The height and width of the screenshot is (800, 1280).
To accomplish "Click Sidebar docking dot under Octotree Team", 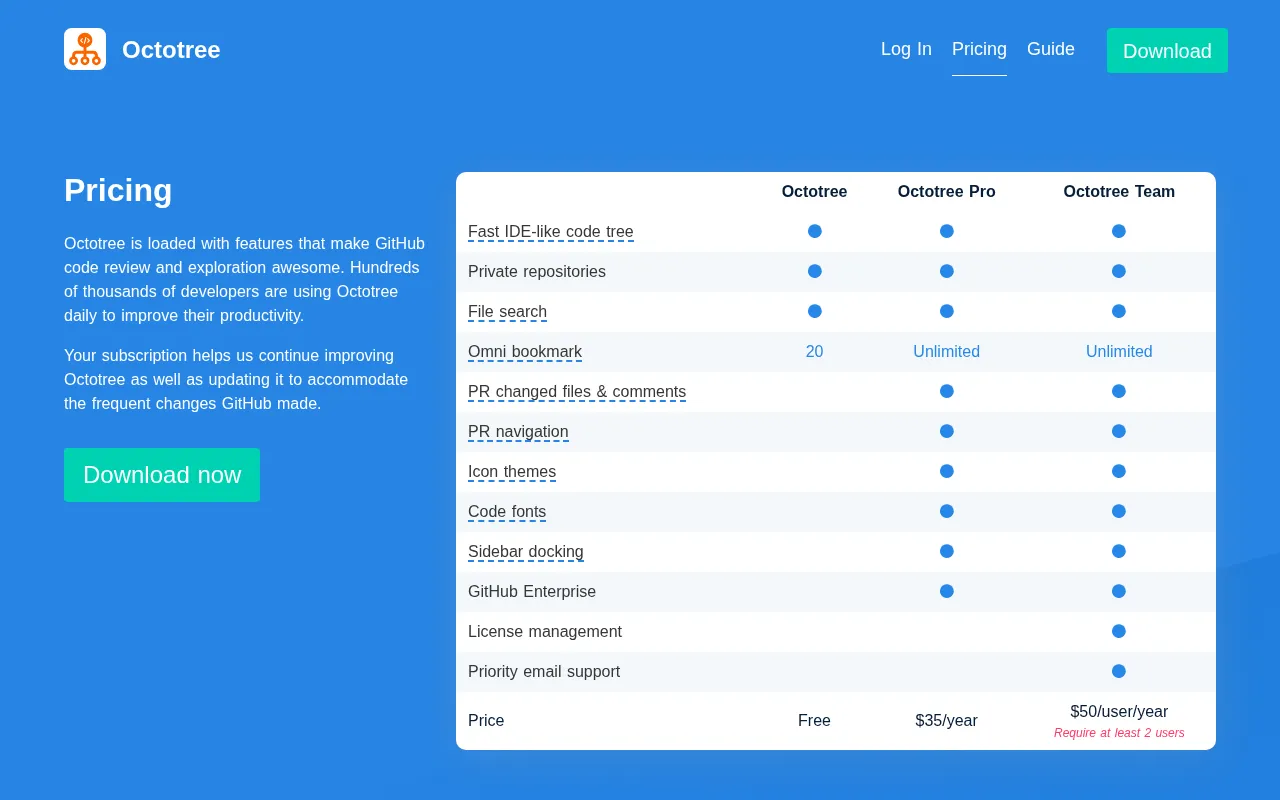I will tap(1119, 551).
